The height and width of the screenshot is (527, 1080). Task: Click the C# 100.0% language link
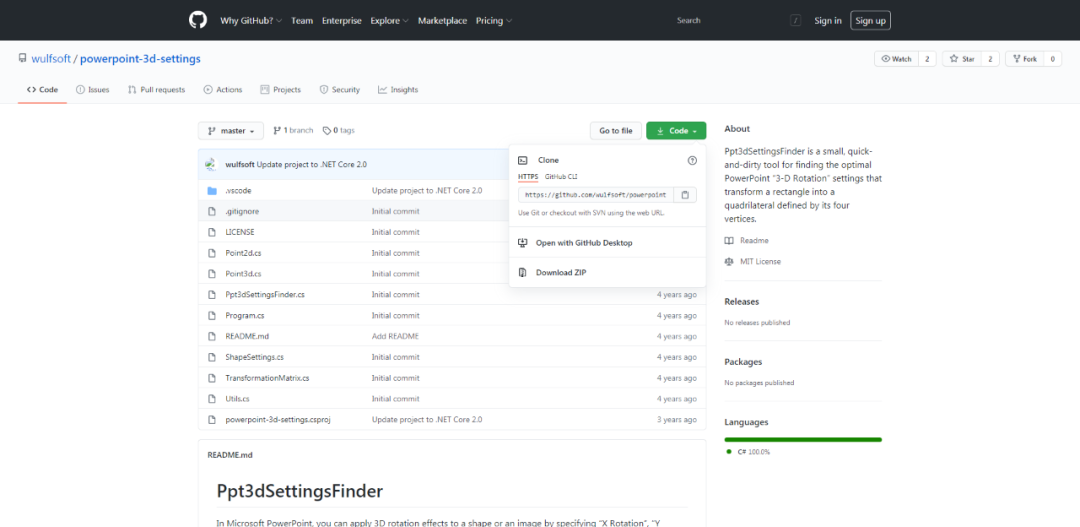pyautogui.click(x=748, y=452)
